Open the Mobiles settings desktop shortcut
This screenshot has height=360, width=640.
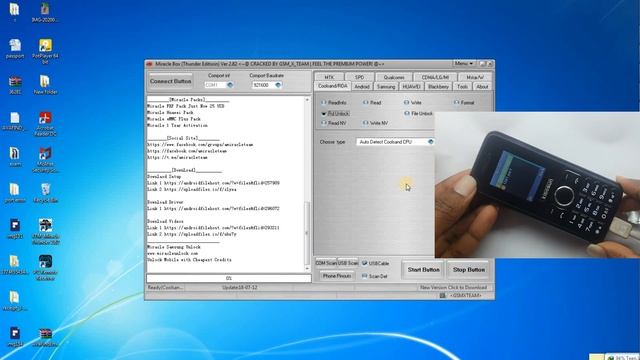tap(45, 160)
